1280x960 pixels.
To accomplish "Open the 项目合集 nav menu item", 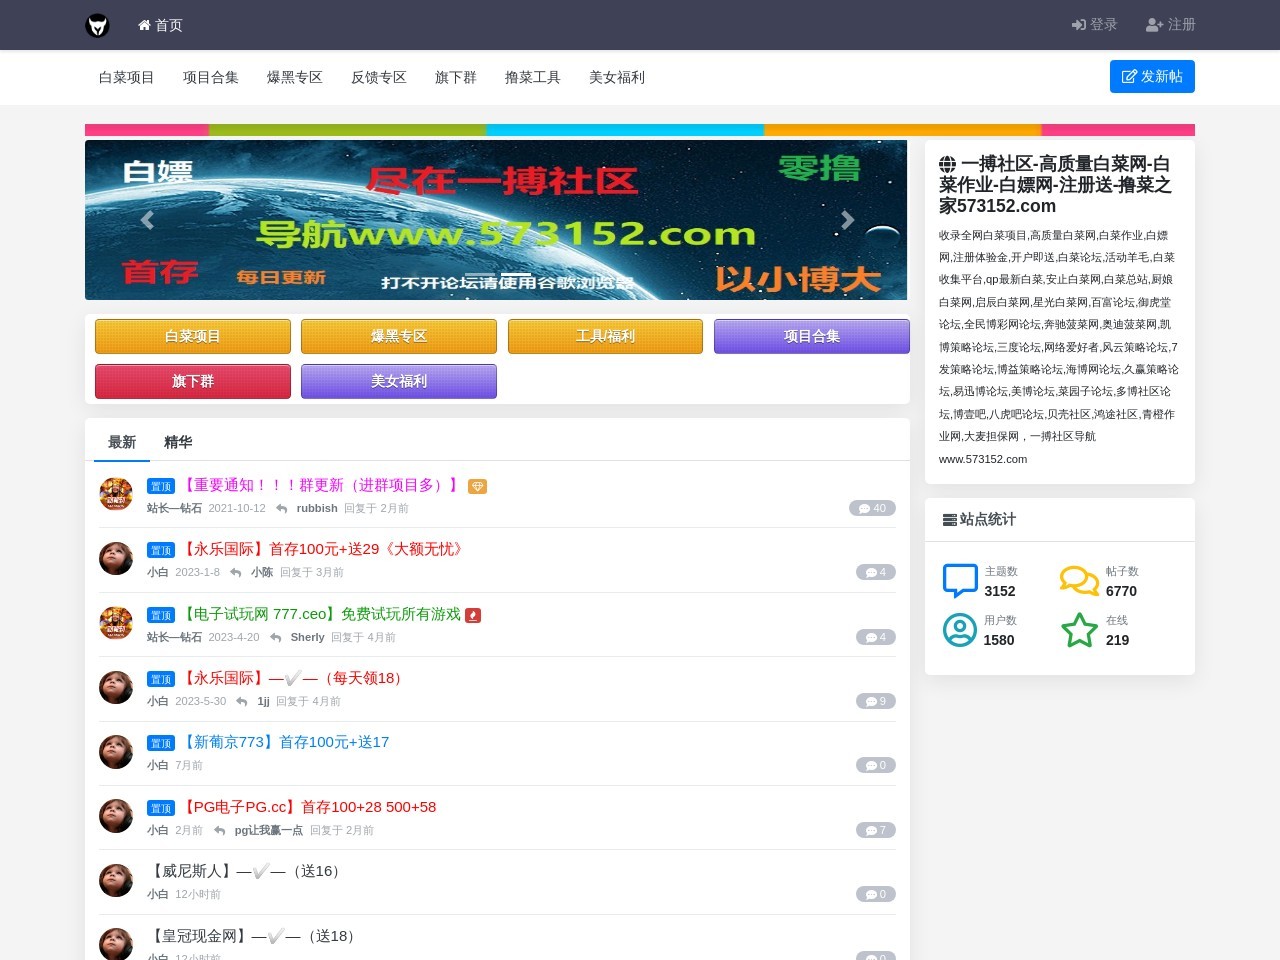I will [x=211, y=77].
